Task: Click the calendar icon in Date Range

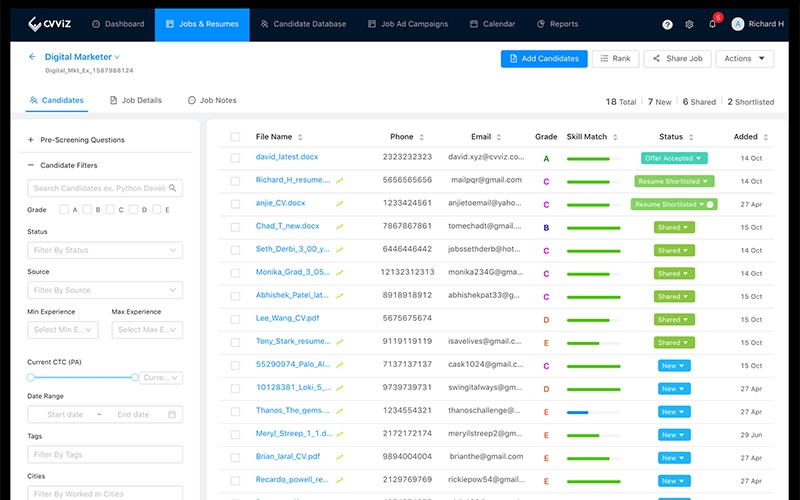Action: point(172,414)
